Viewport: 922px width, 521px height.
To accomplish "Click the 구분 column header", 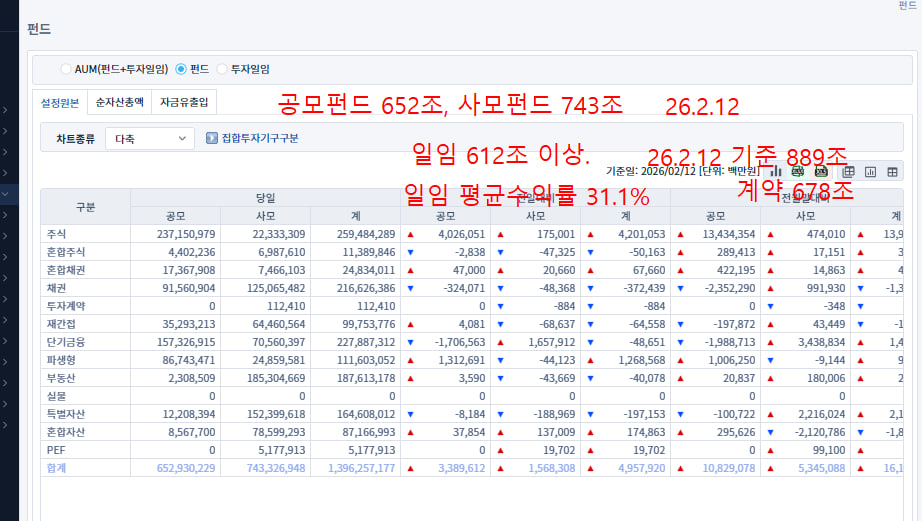I will [x=85, y=207].
